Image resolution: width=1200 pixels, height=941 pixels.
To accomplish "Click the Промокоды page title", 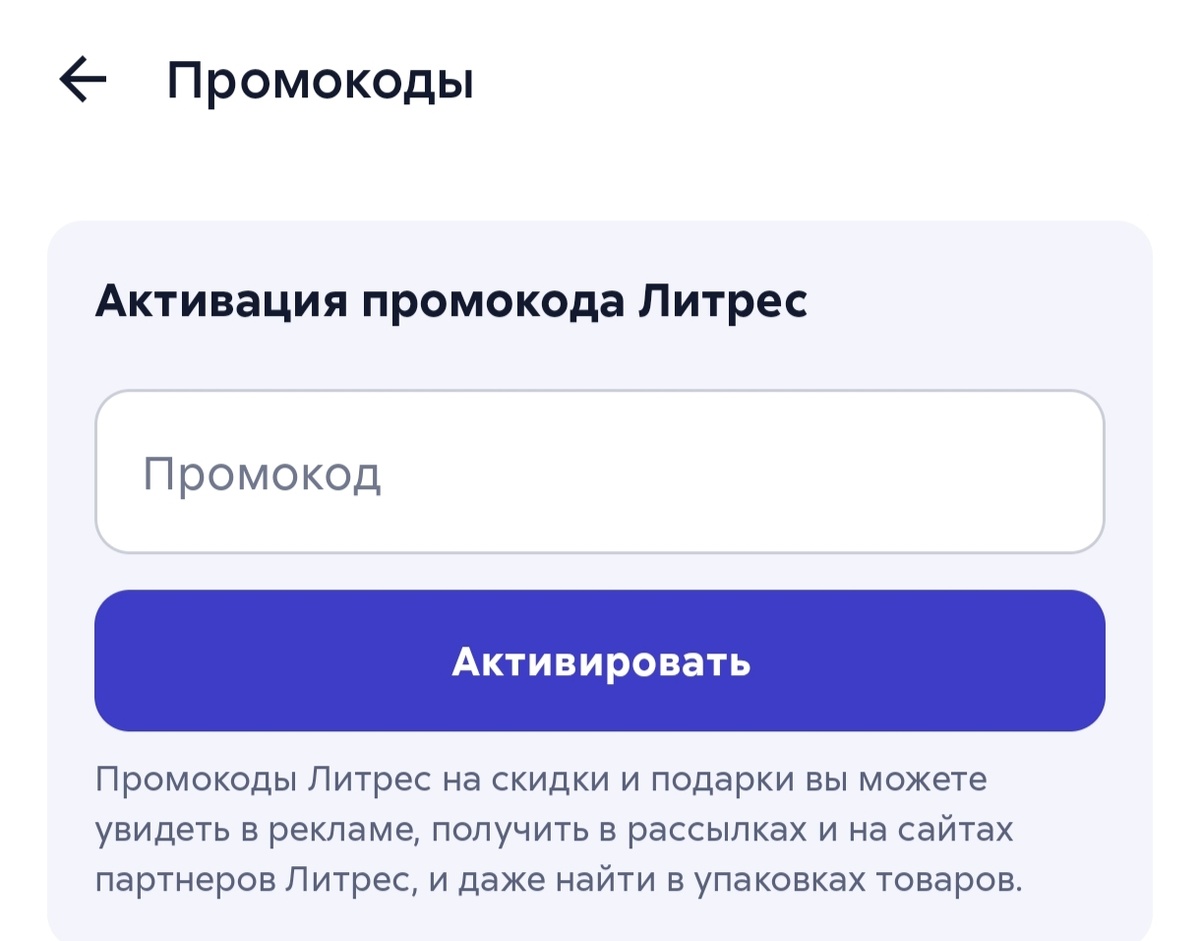I will coord(322,78).
